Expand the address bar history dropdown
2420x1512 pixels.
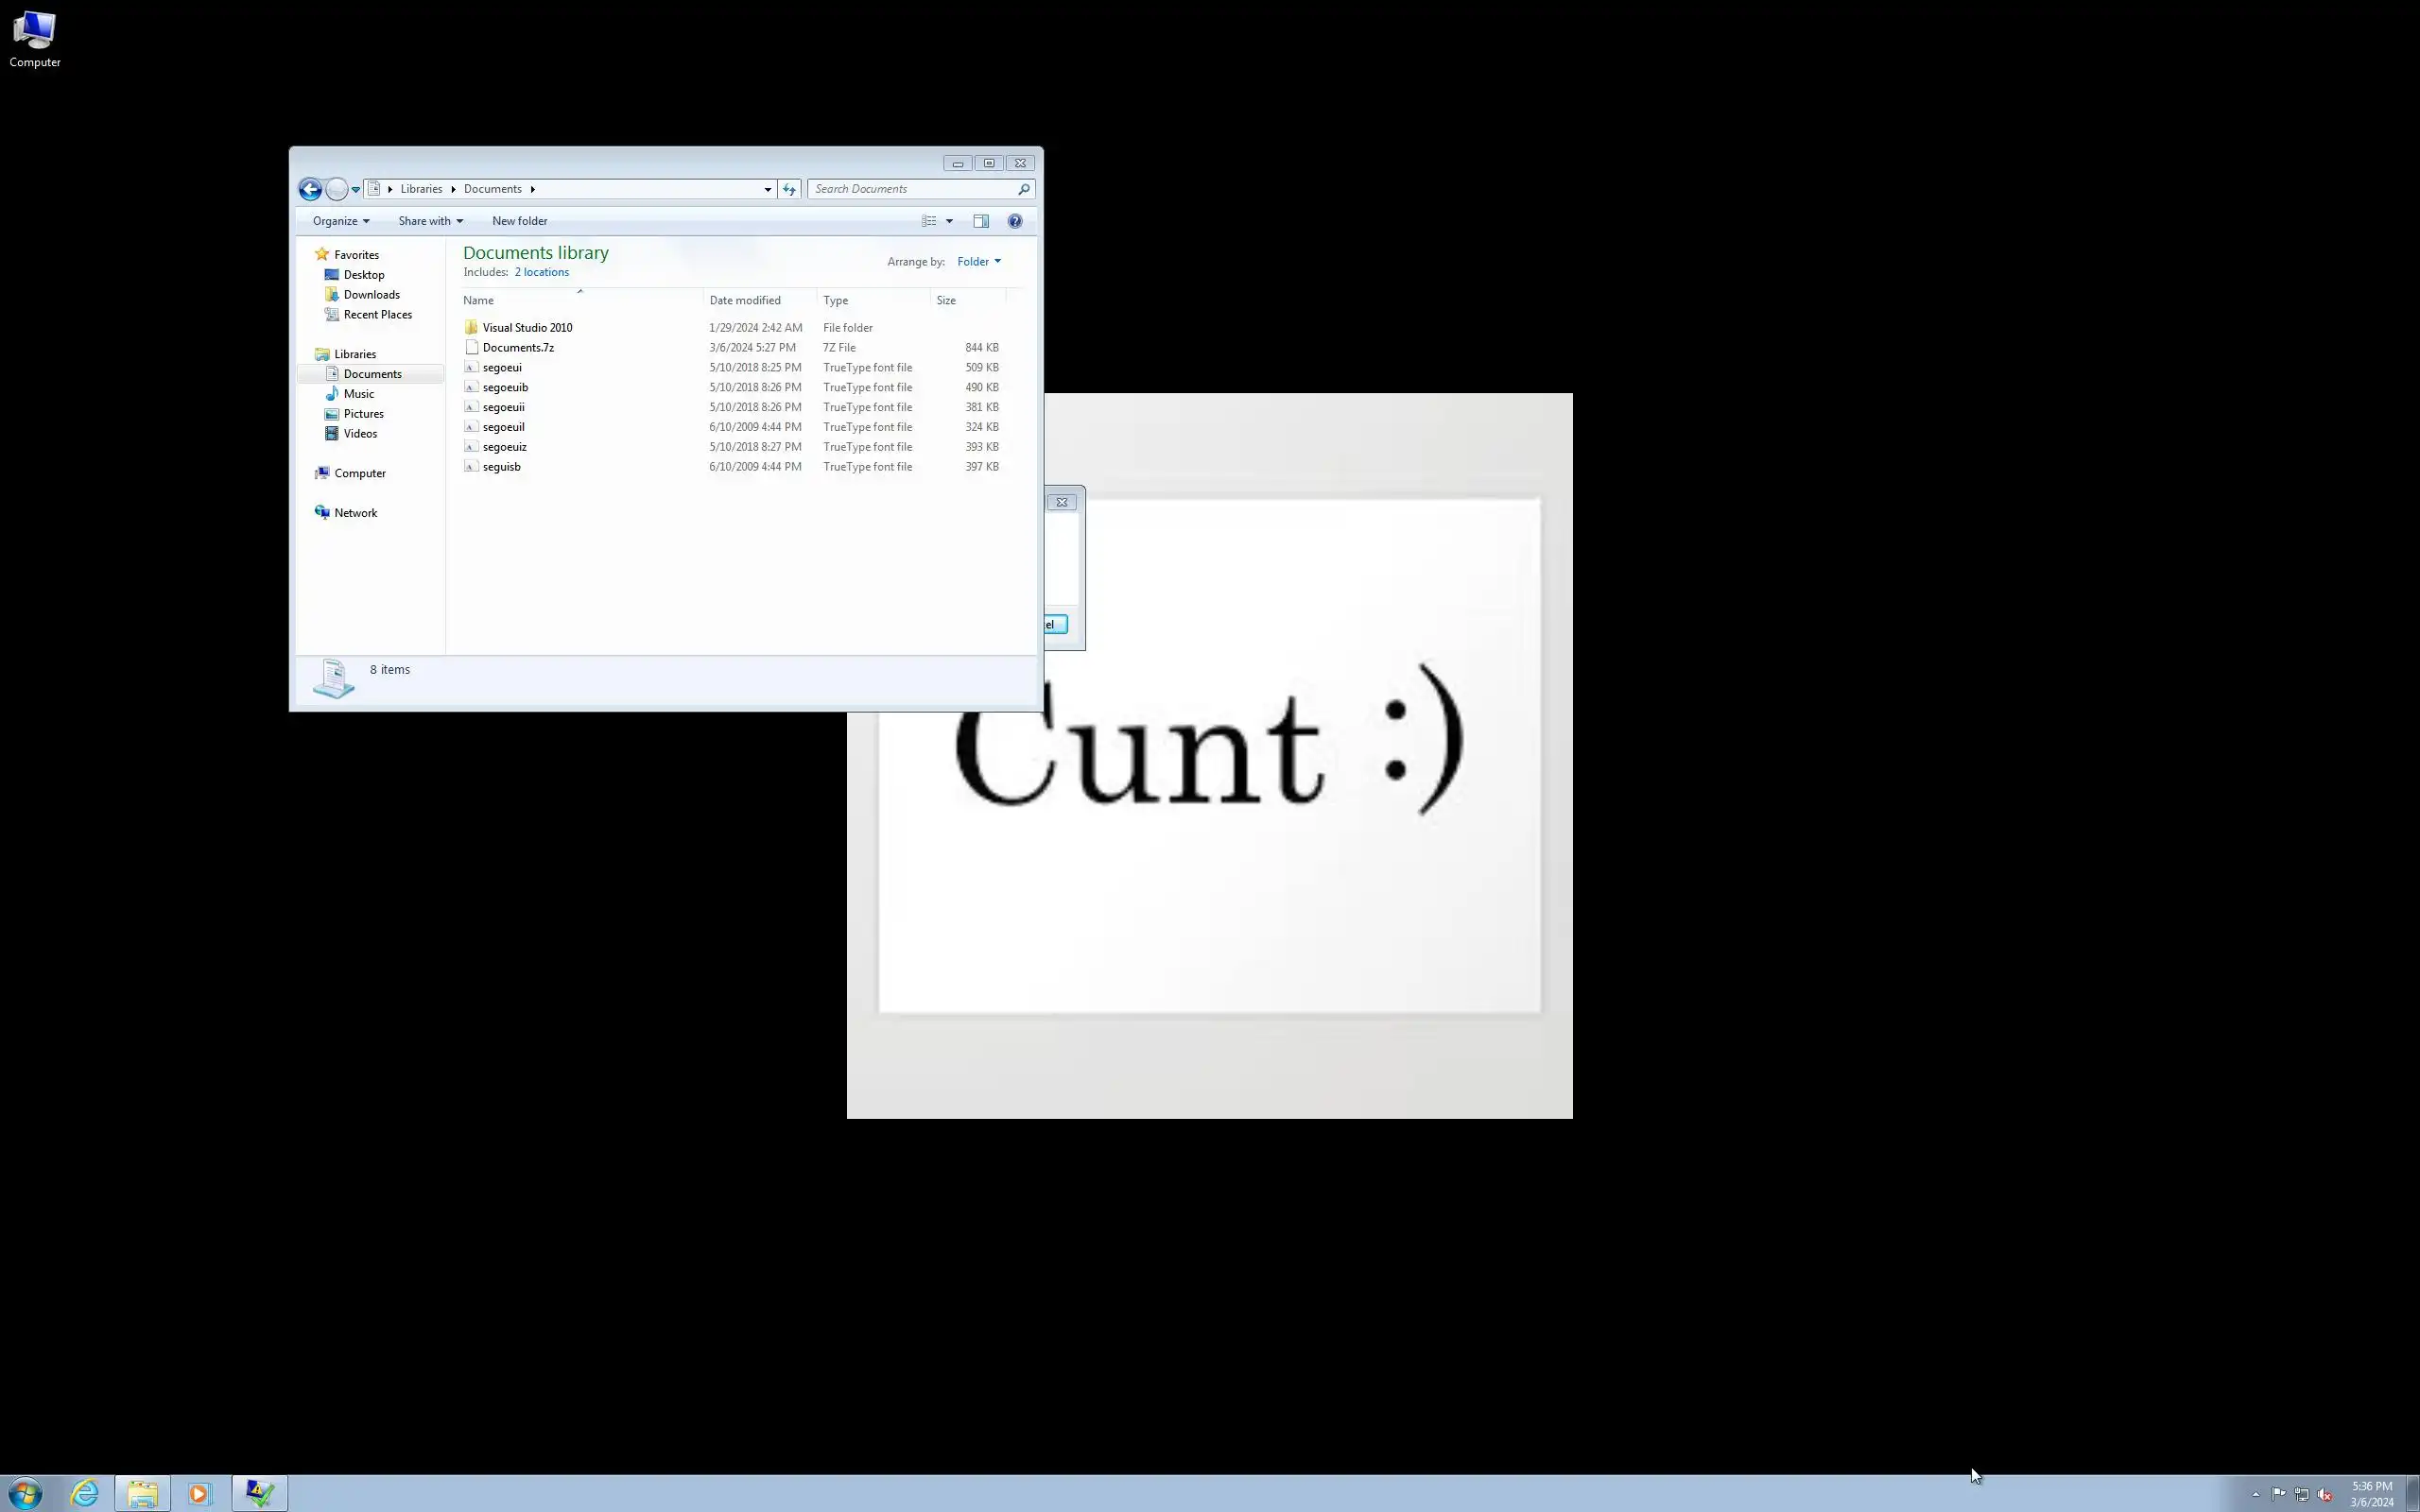click(767, 189)
